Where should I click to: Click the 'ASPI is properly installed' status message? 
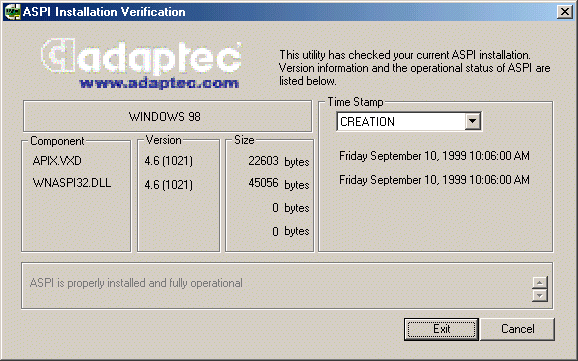136,283
